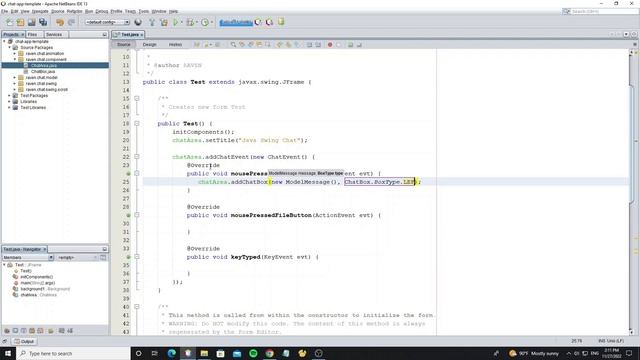Collapse the code fold at line 22
This screenshot has width=640, height=360.
tap(137, 157)
